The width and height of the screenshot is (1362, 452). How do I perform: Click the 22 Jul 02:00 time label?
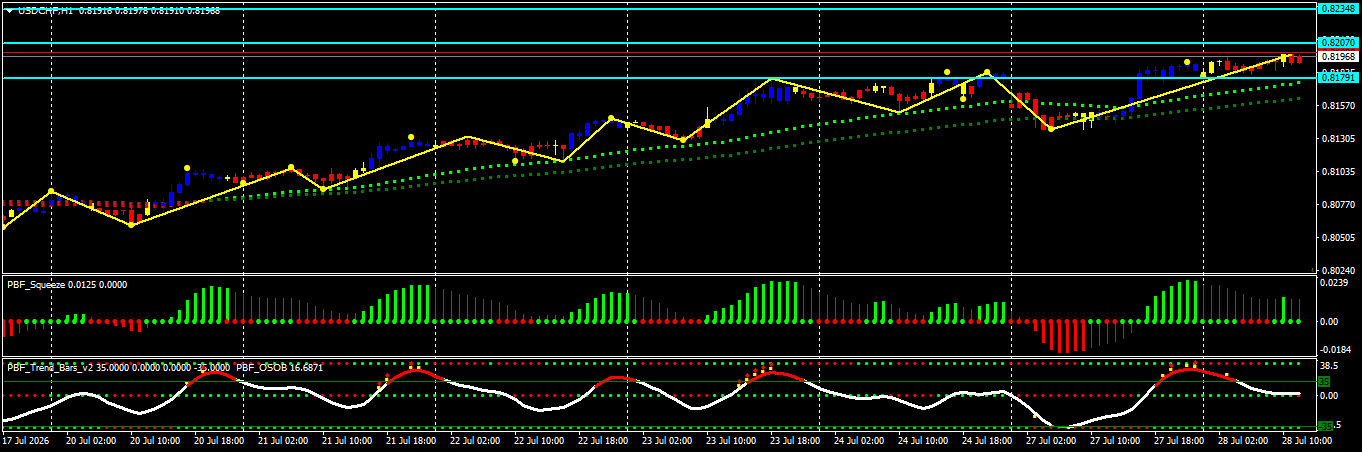475,440
